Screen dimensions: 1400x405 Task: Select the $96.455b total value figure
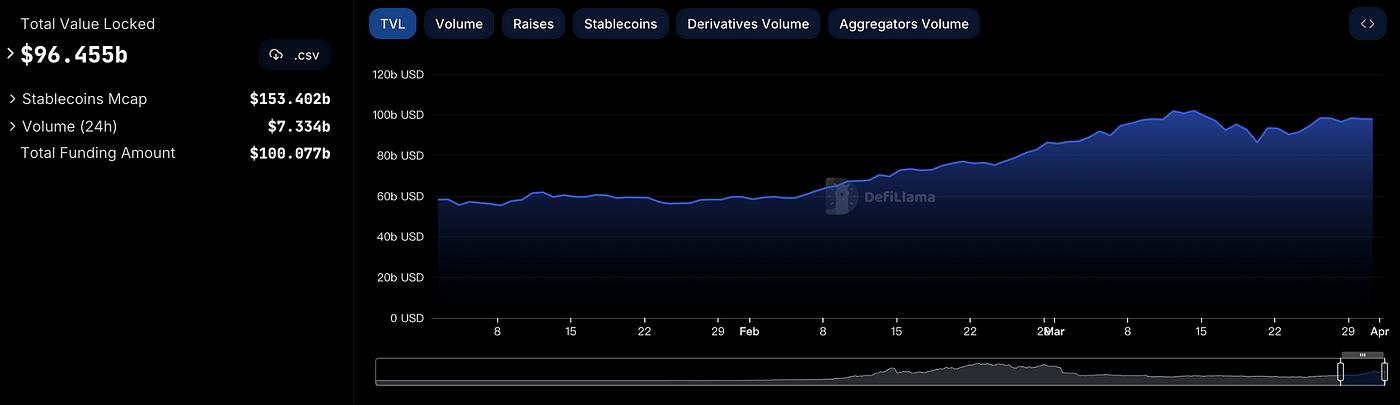pyautogui.click(x=74, y=55)
